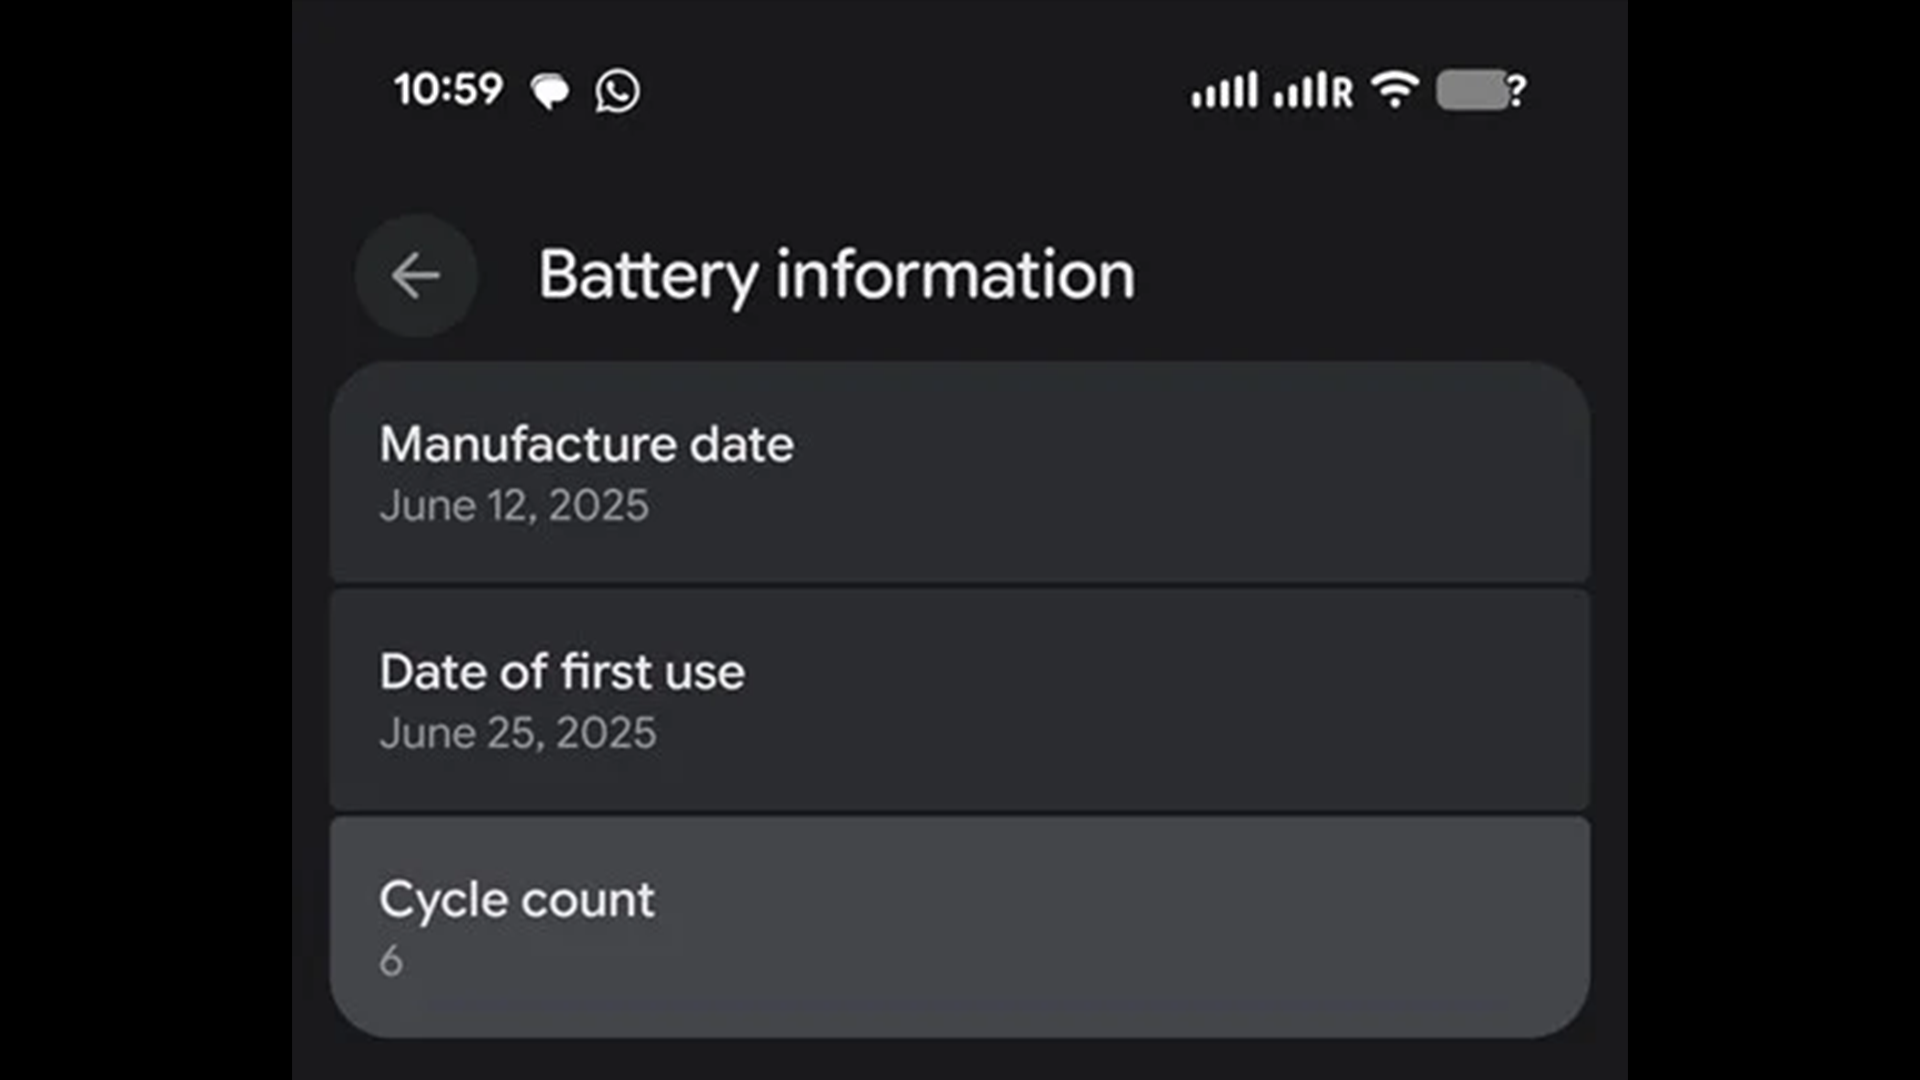Select the Manufacture date label

(586, 444)
